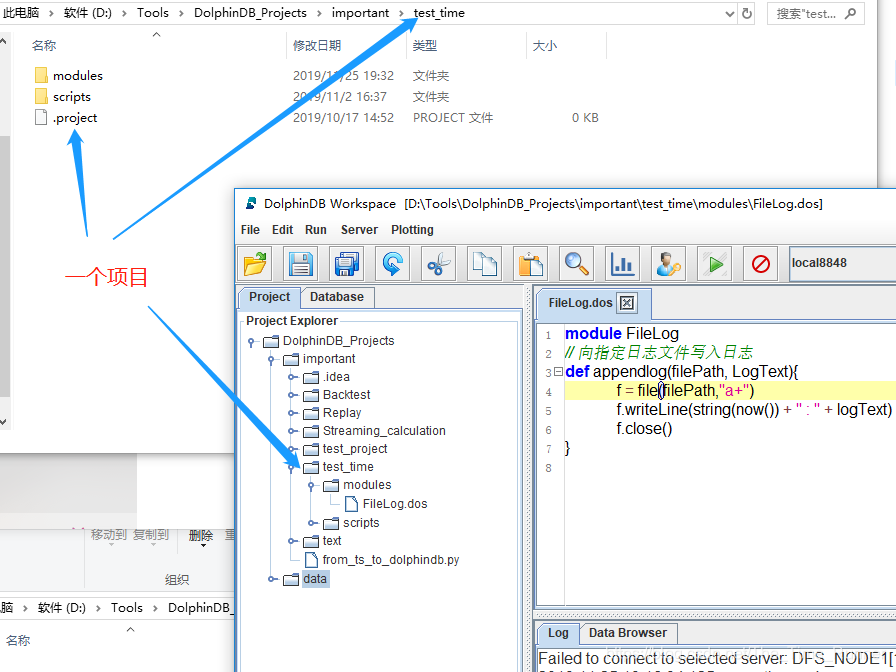The image size is (896, 672).
Task: Select the modules folder in project tree
Action: pos(367,485)
